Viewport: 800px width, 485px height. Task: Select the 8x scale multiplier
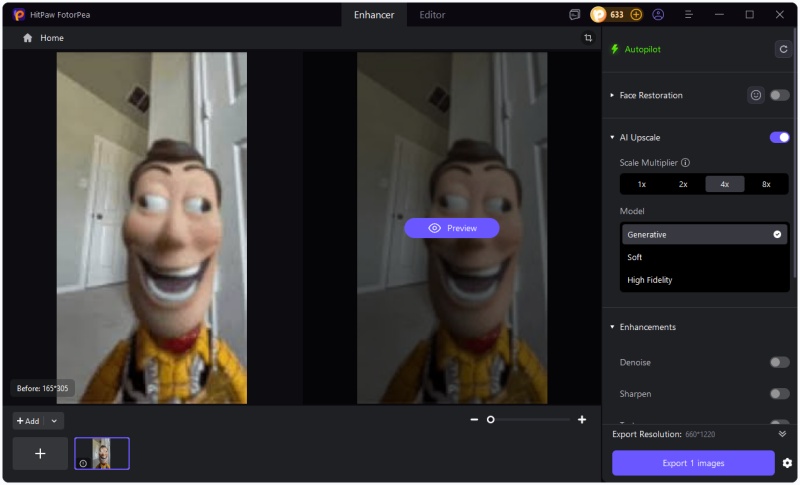coord(766,184)
